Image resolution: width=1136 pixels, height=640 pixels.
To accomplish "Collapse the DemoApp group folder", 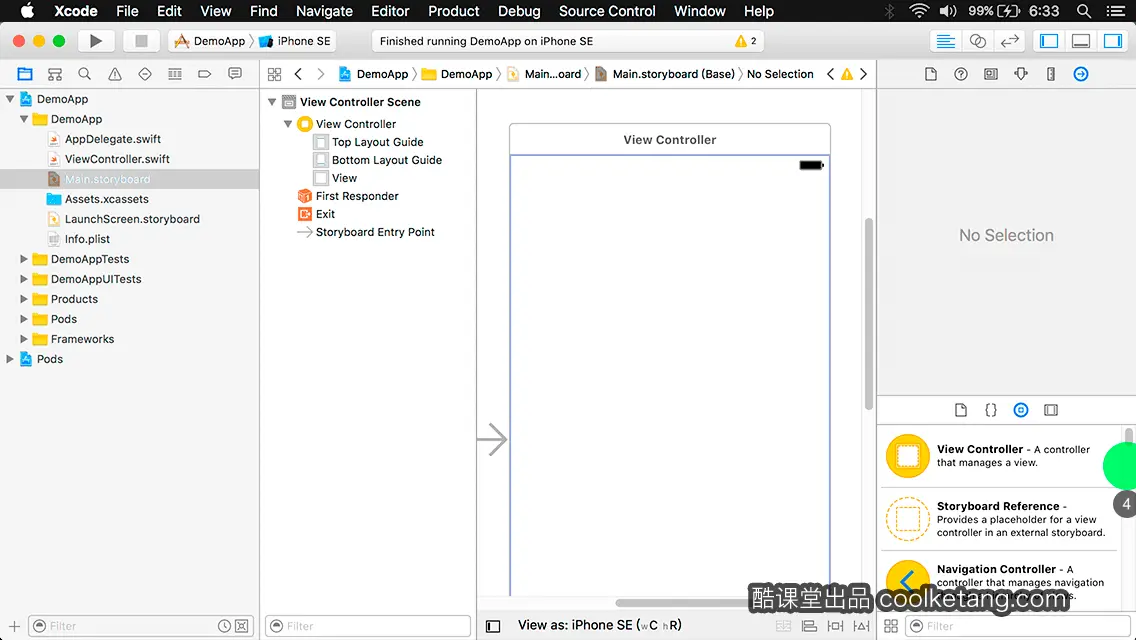I will point(24,119).
